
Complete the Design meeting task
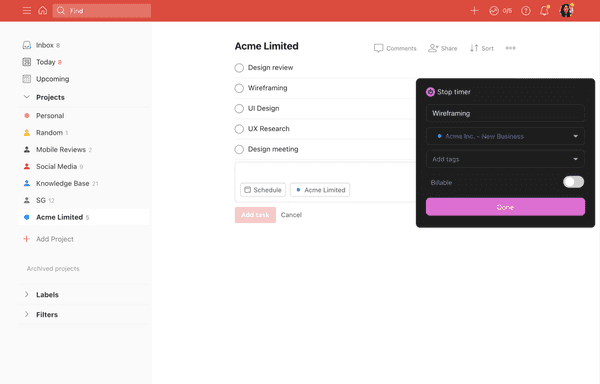coord(239,149)
